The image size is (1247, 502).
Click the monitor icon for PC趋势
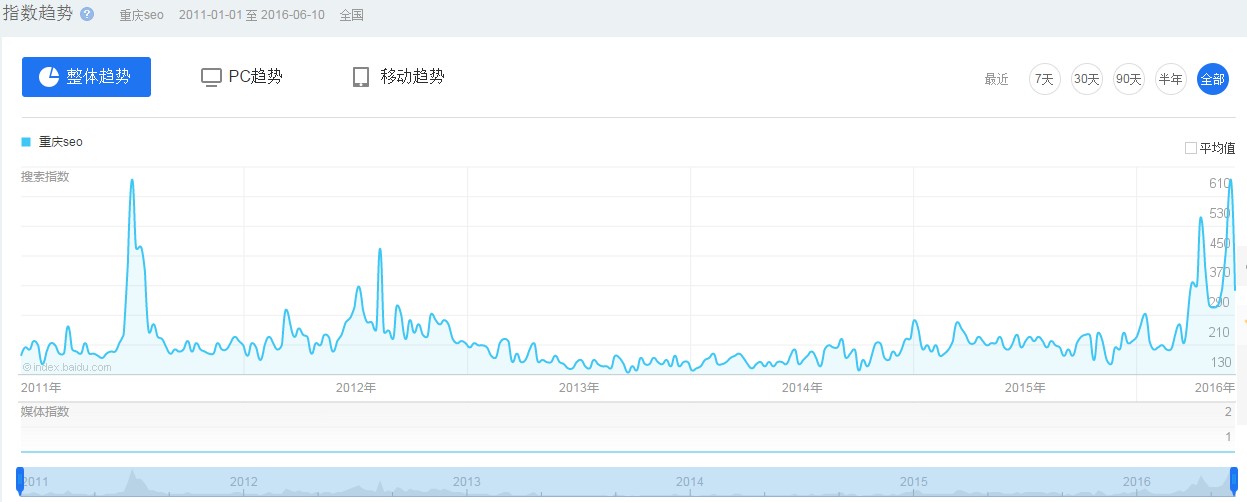[210, 77]
